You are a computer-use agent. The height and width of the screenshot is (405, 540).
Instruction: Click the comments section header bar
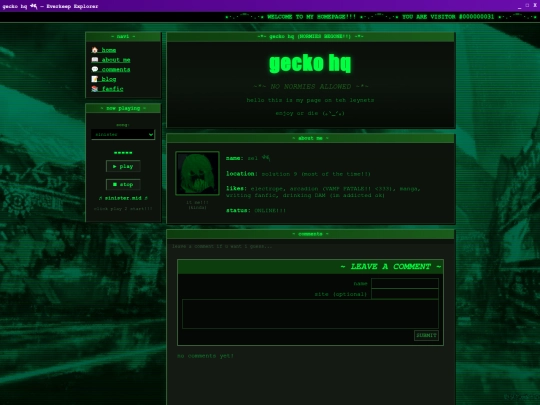tap(310, 234)
